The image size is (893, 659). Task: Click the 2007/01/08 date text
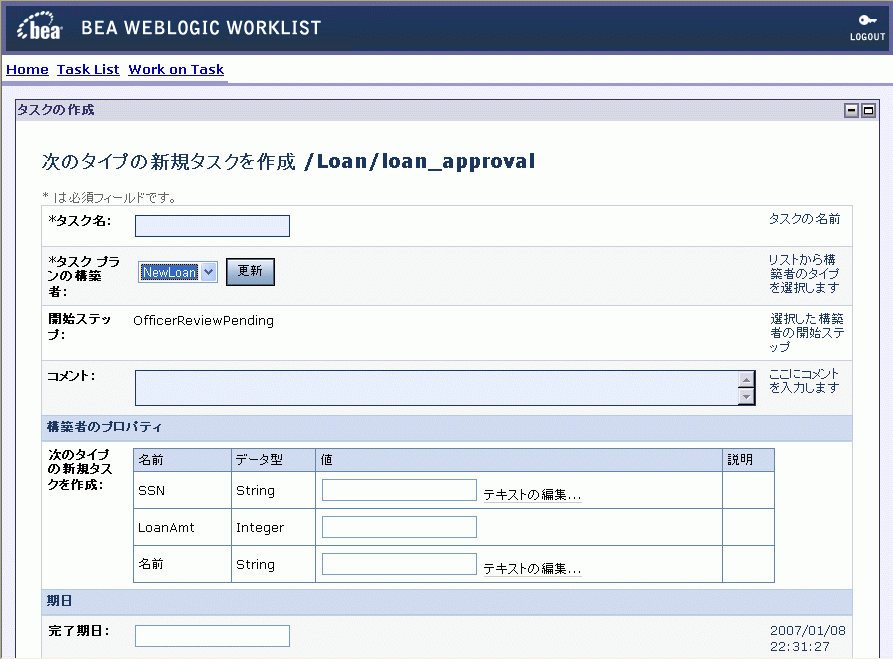click(808, 631)
